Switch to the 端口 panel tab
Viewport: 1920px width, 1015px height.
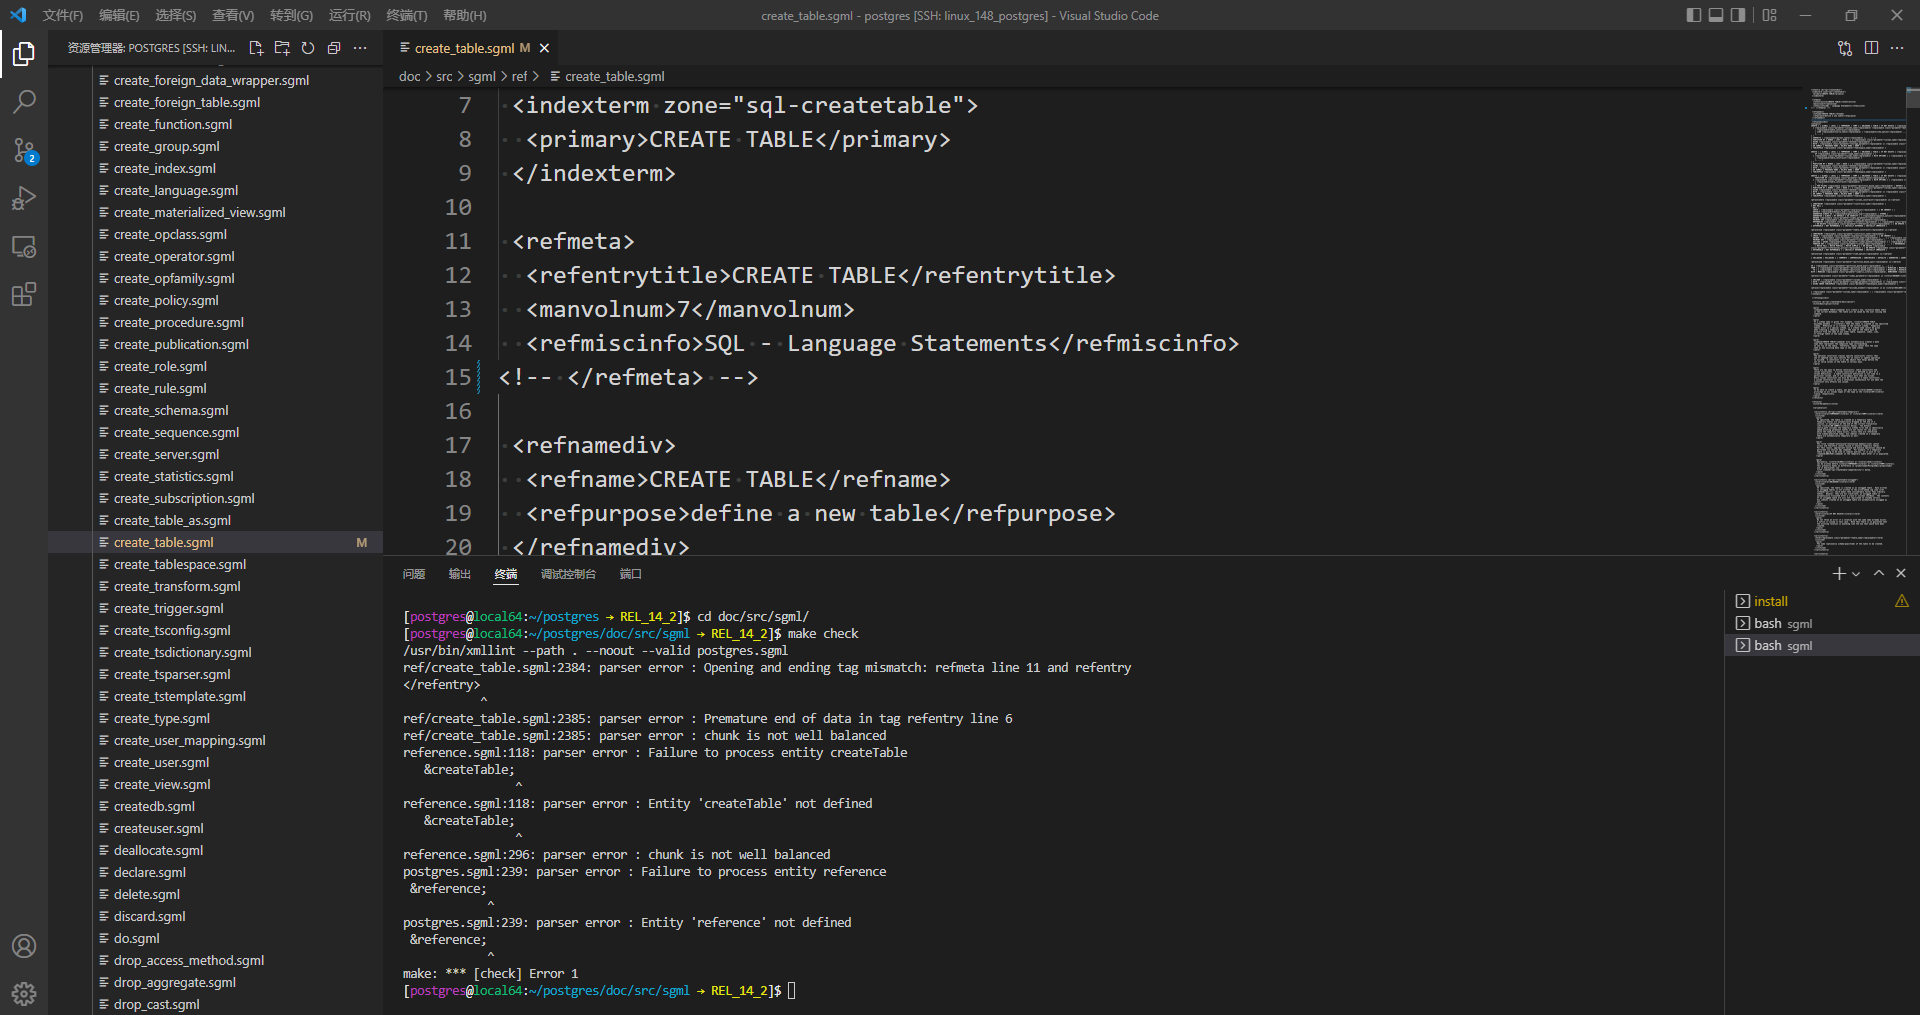630,574
